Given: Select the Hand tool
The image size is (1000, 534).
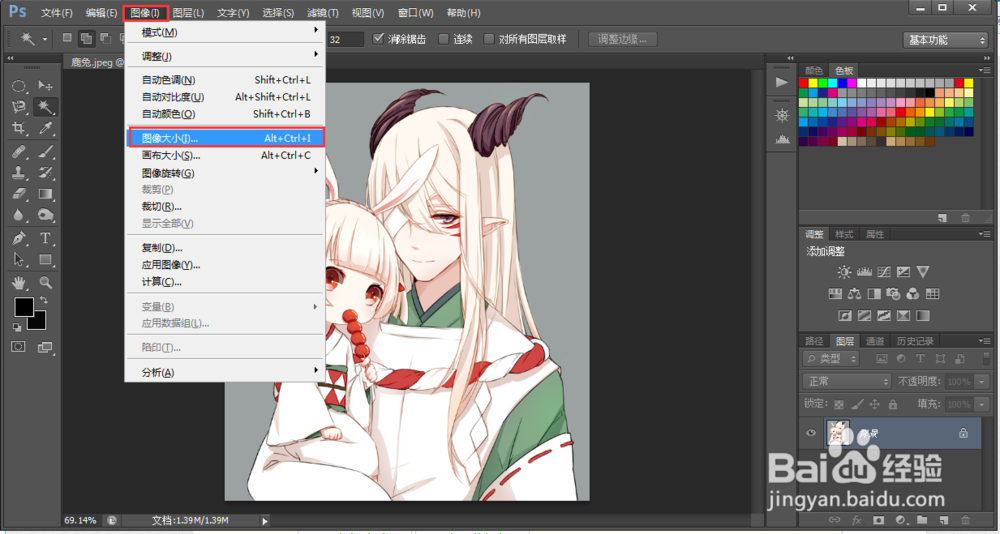Looking at the screenshot, I should pyautogui.click(x=19, y=283).
